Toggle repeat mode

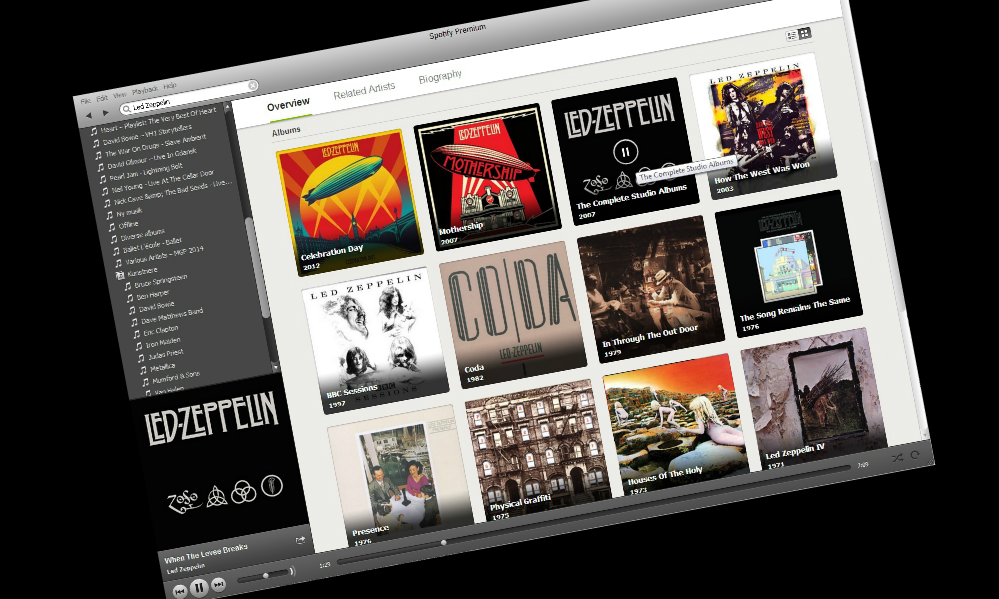click(x=914, y=455)
